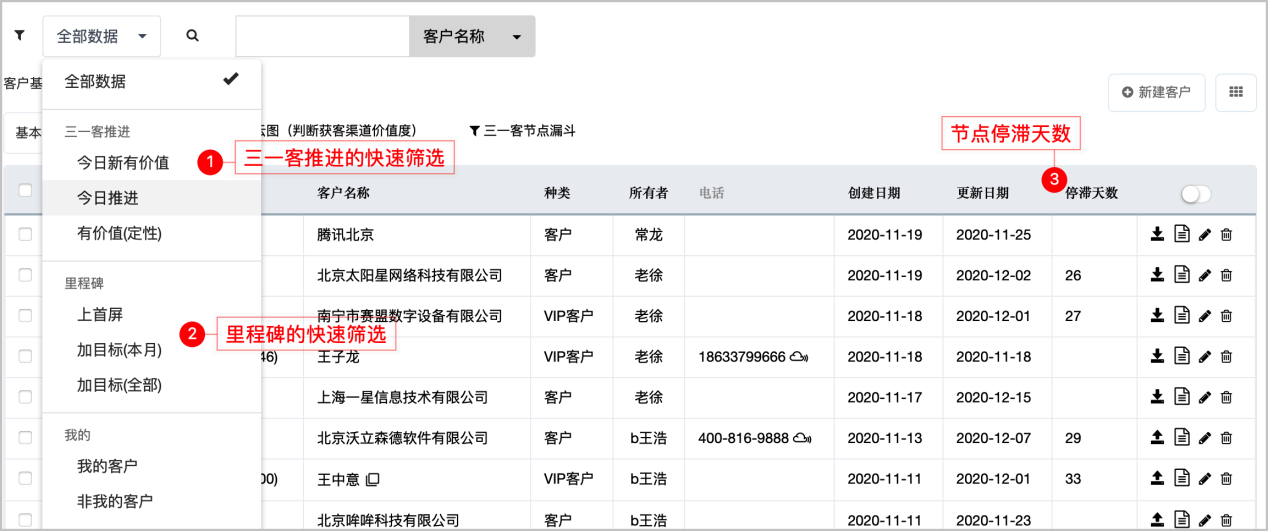Click pencil icon for 北京太阳星网络科技有限公司
Image resolution: width=1268 pixels, height=531 pixels.
coord(1204,275)
